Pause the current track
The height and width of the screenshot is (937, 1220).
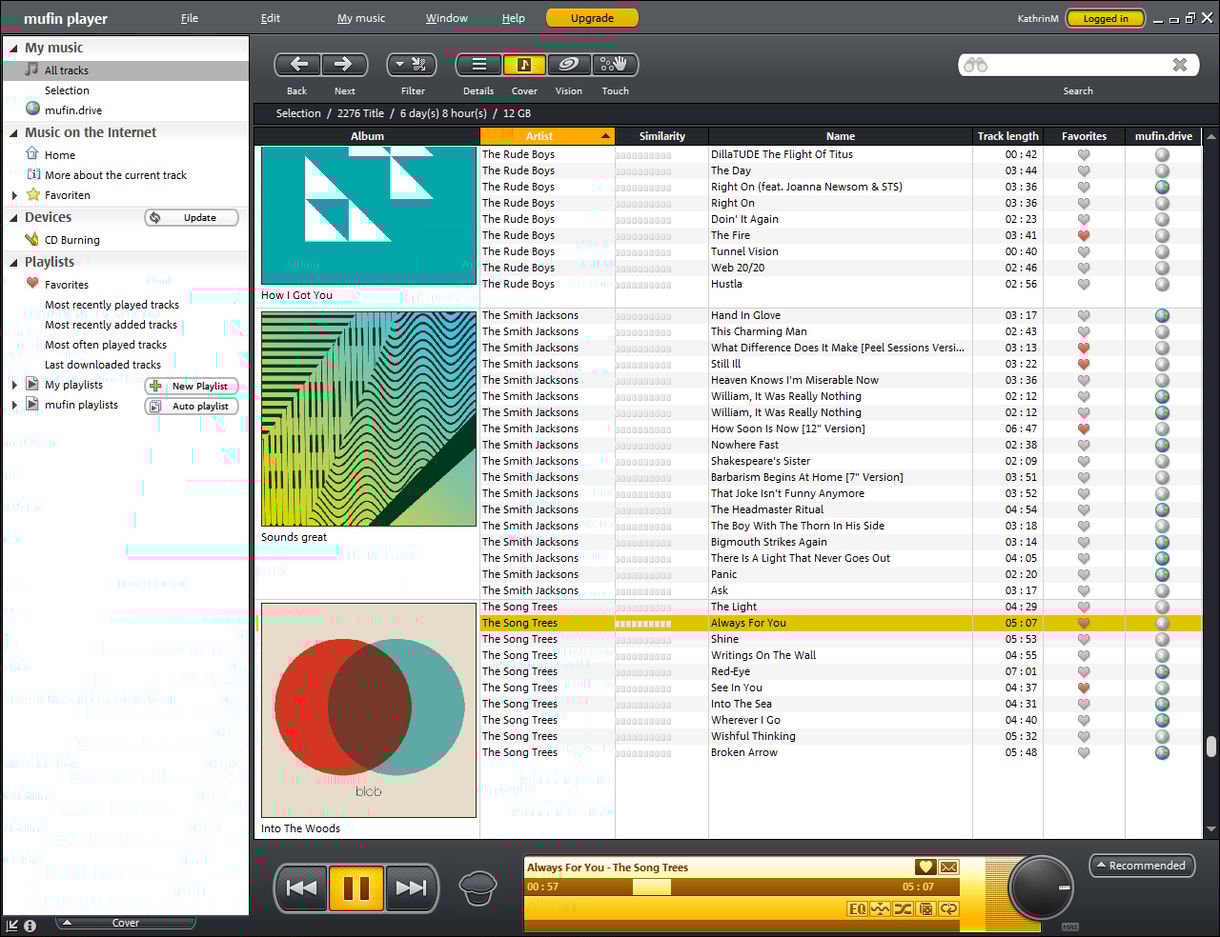point(356,888)
